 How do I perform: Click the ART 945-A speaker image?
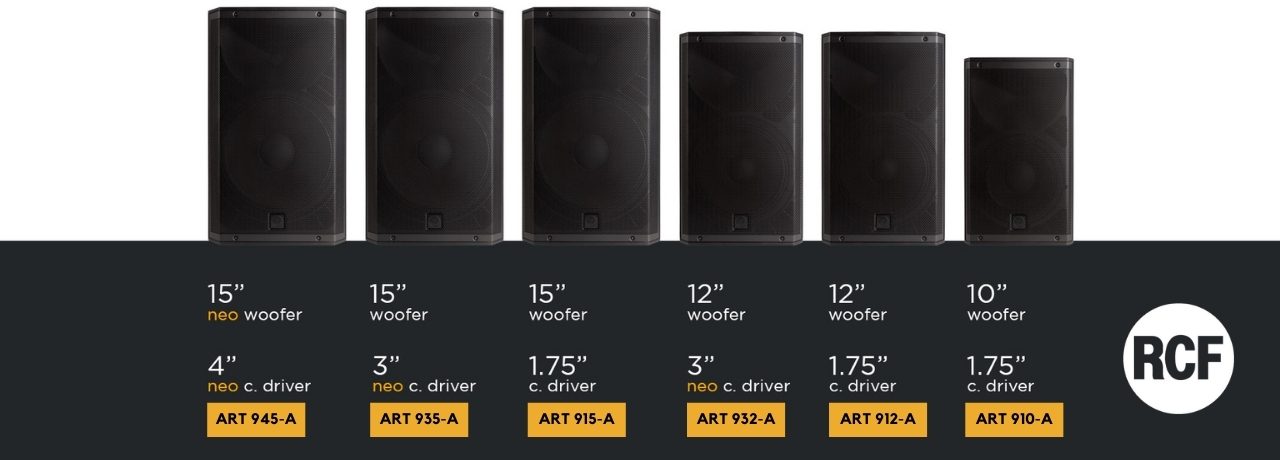pos(277,125)
